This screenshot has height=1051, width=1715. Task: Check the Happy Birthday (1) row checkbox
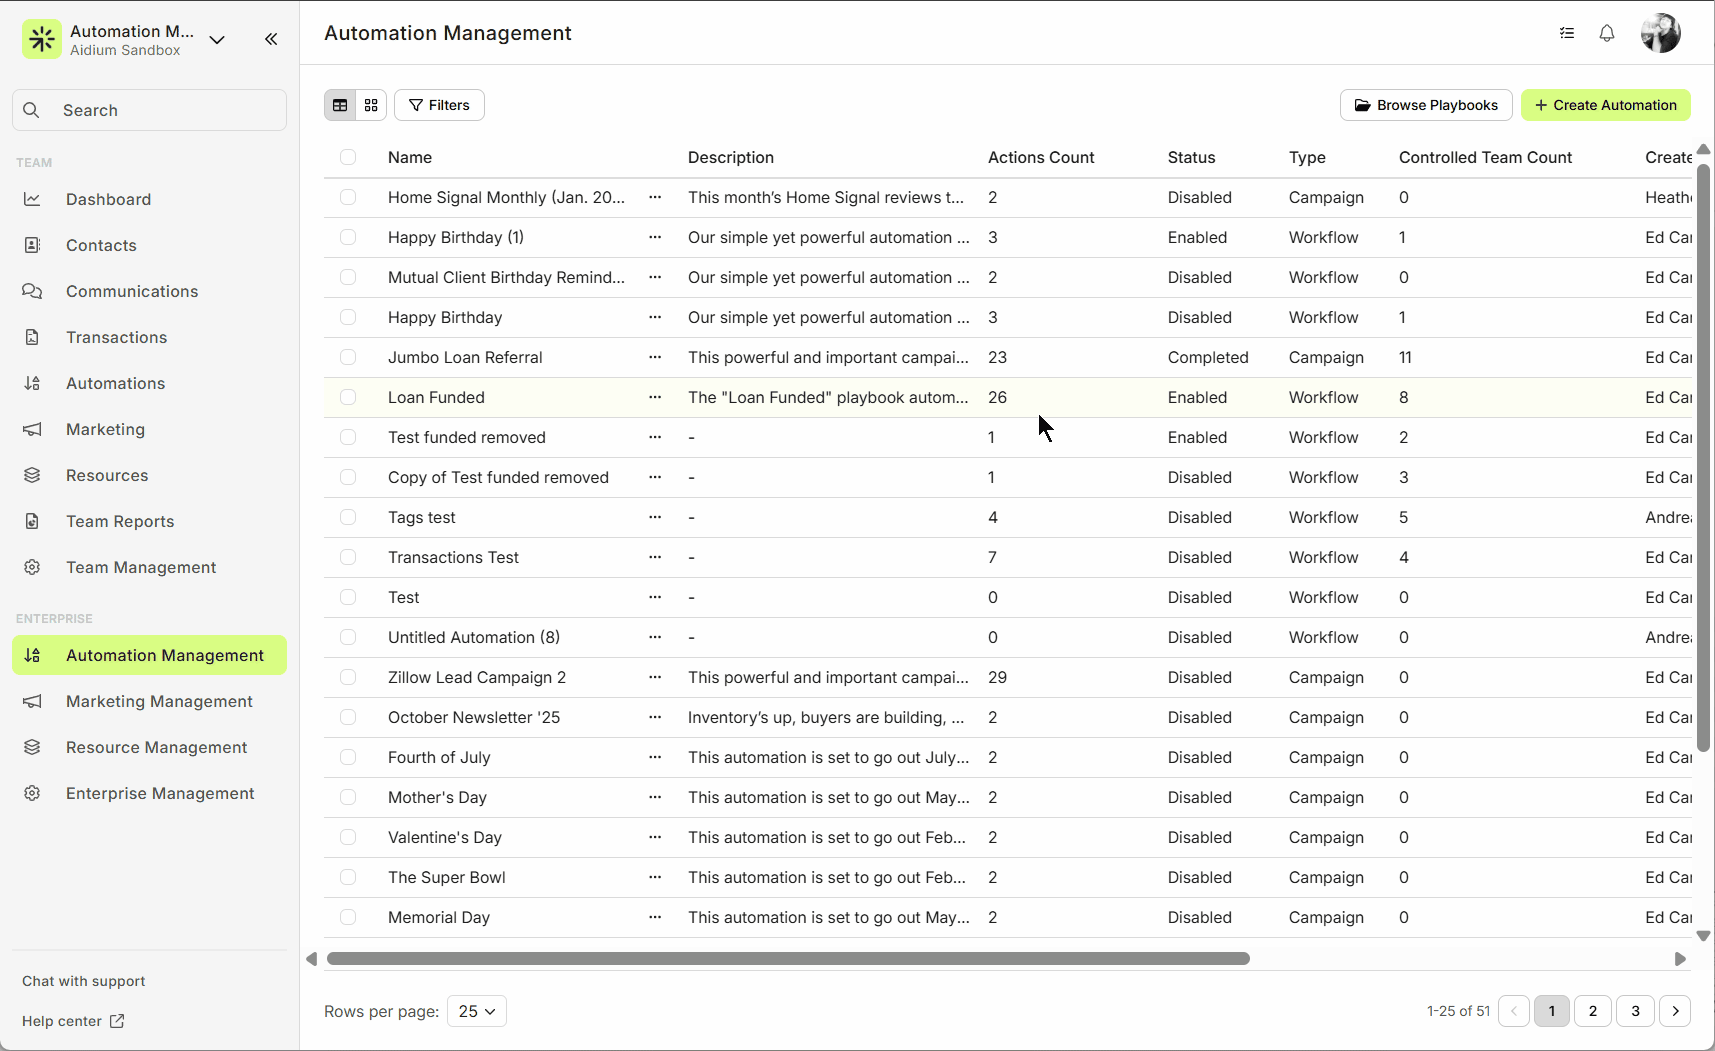coord(348,237)
